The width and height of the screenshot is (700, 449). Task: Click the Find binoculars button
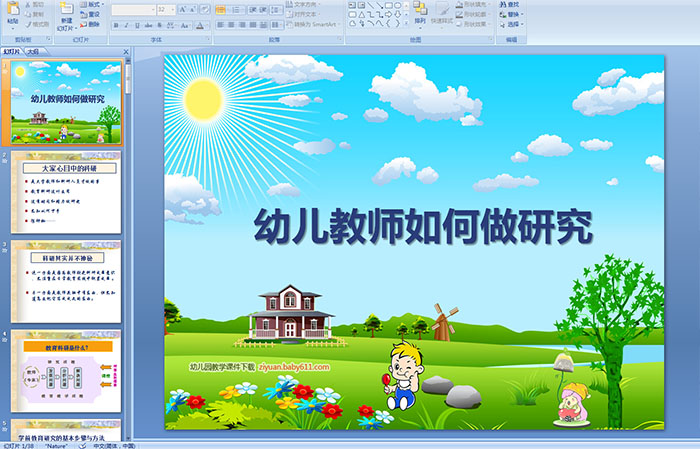point(509,4)
